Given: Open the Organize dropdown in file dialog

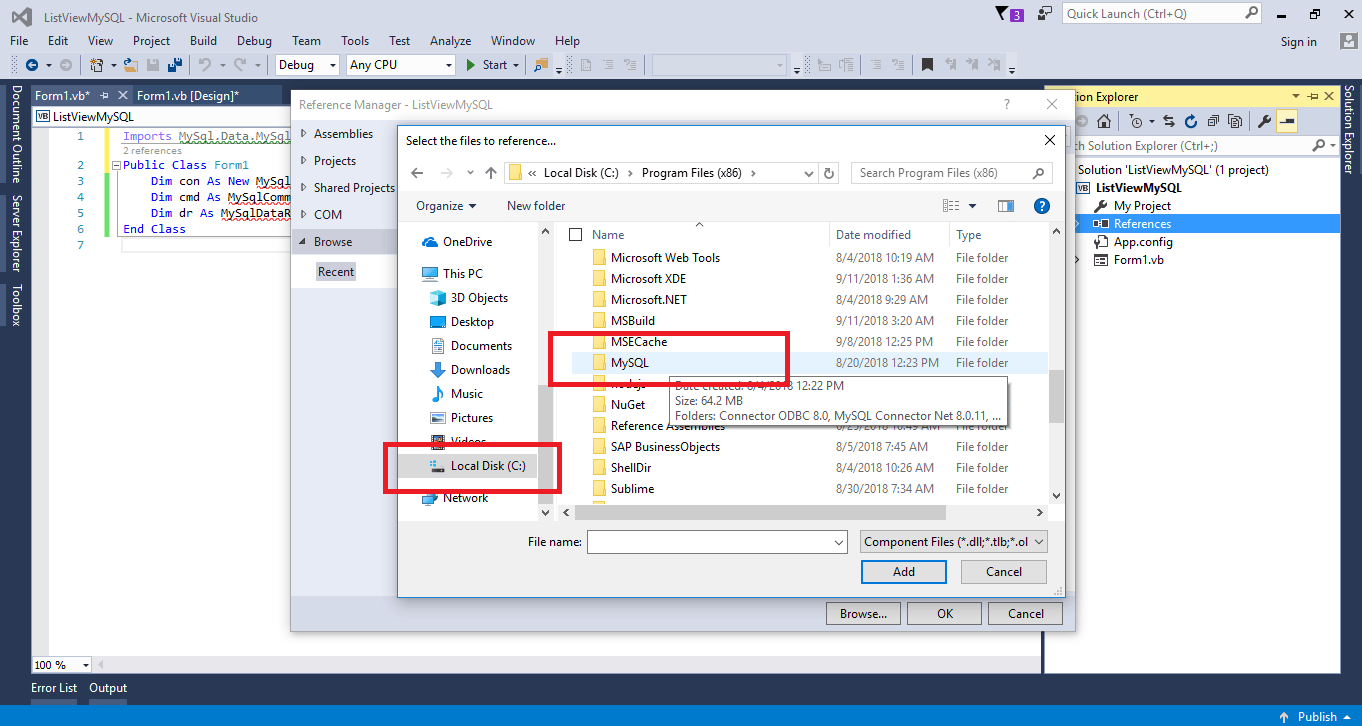Looking at the screenshot, I should coord(446,206).
